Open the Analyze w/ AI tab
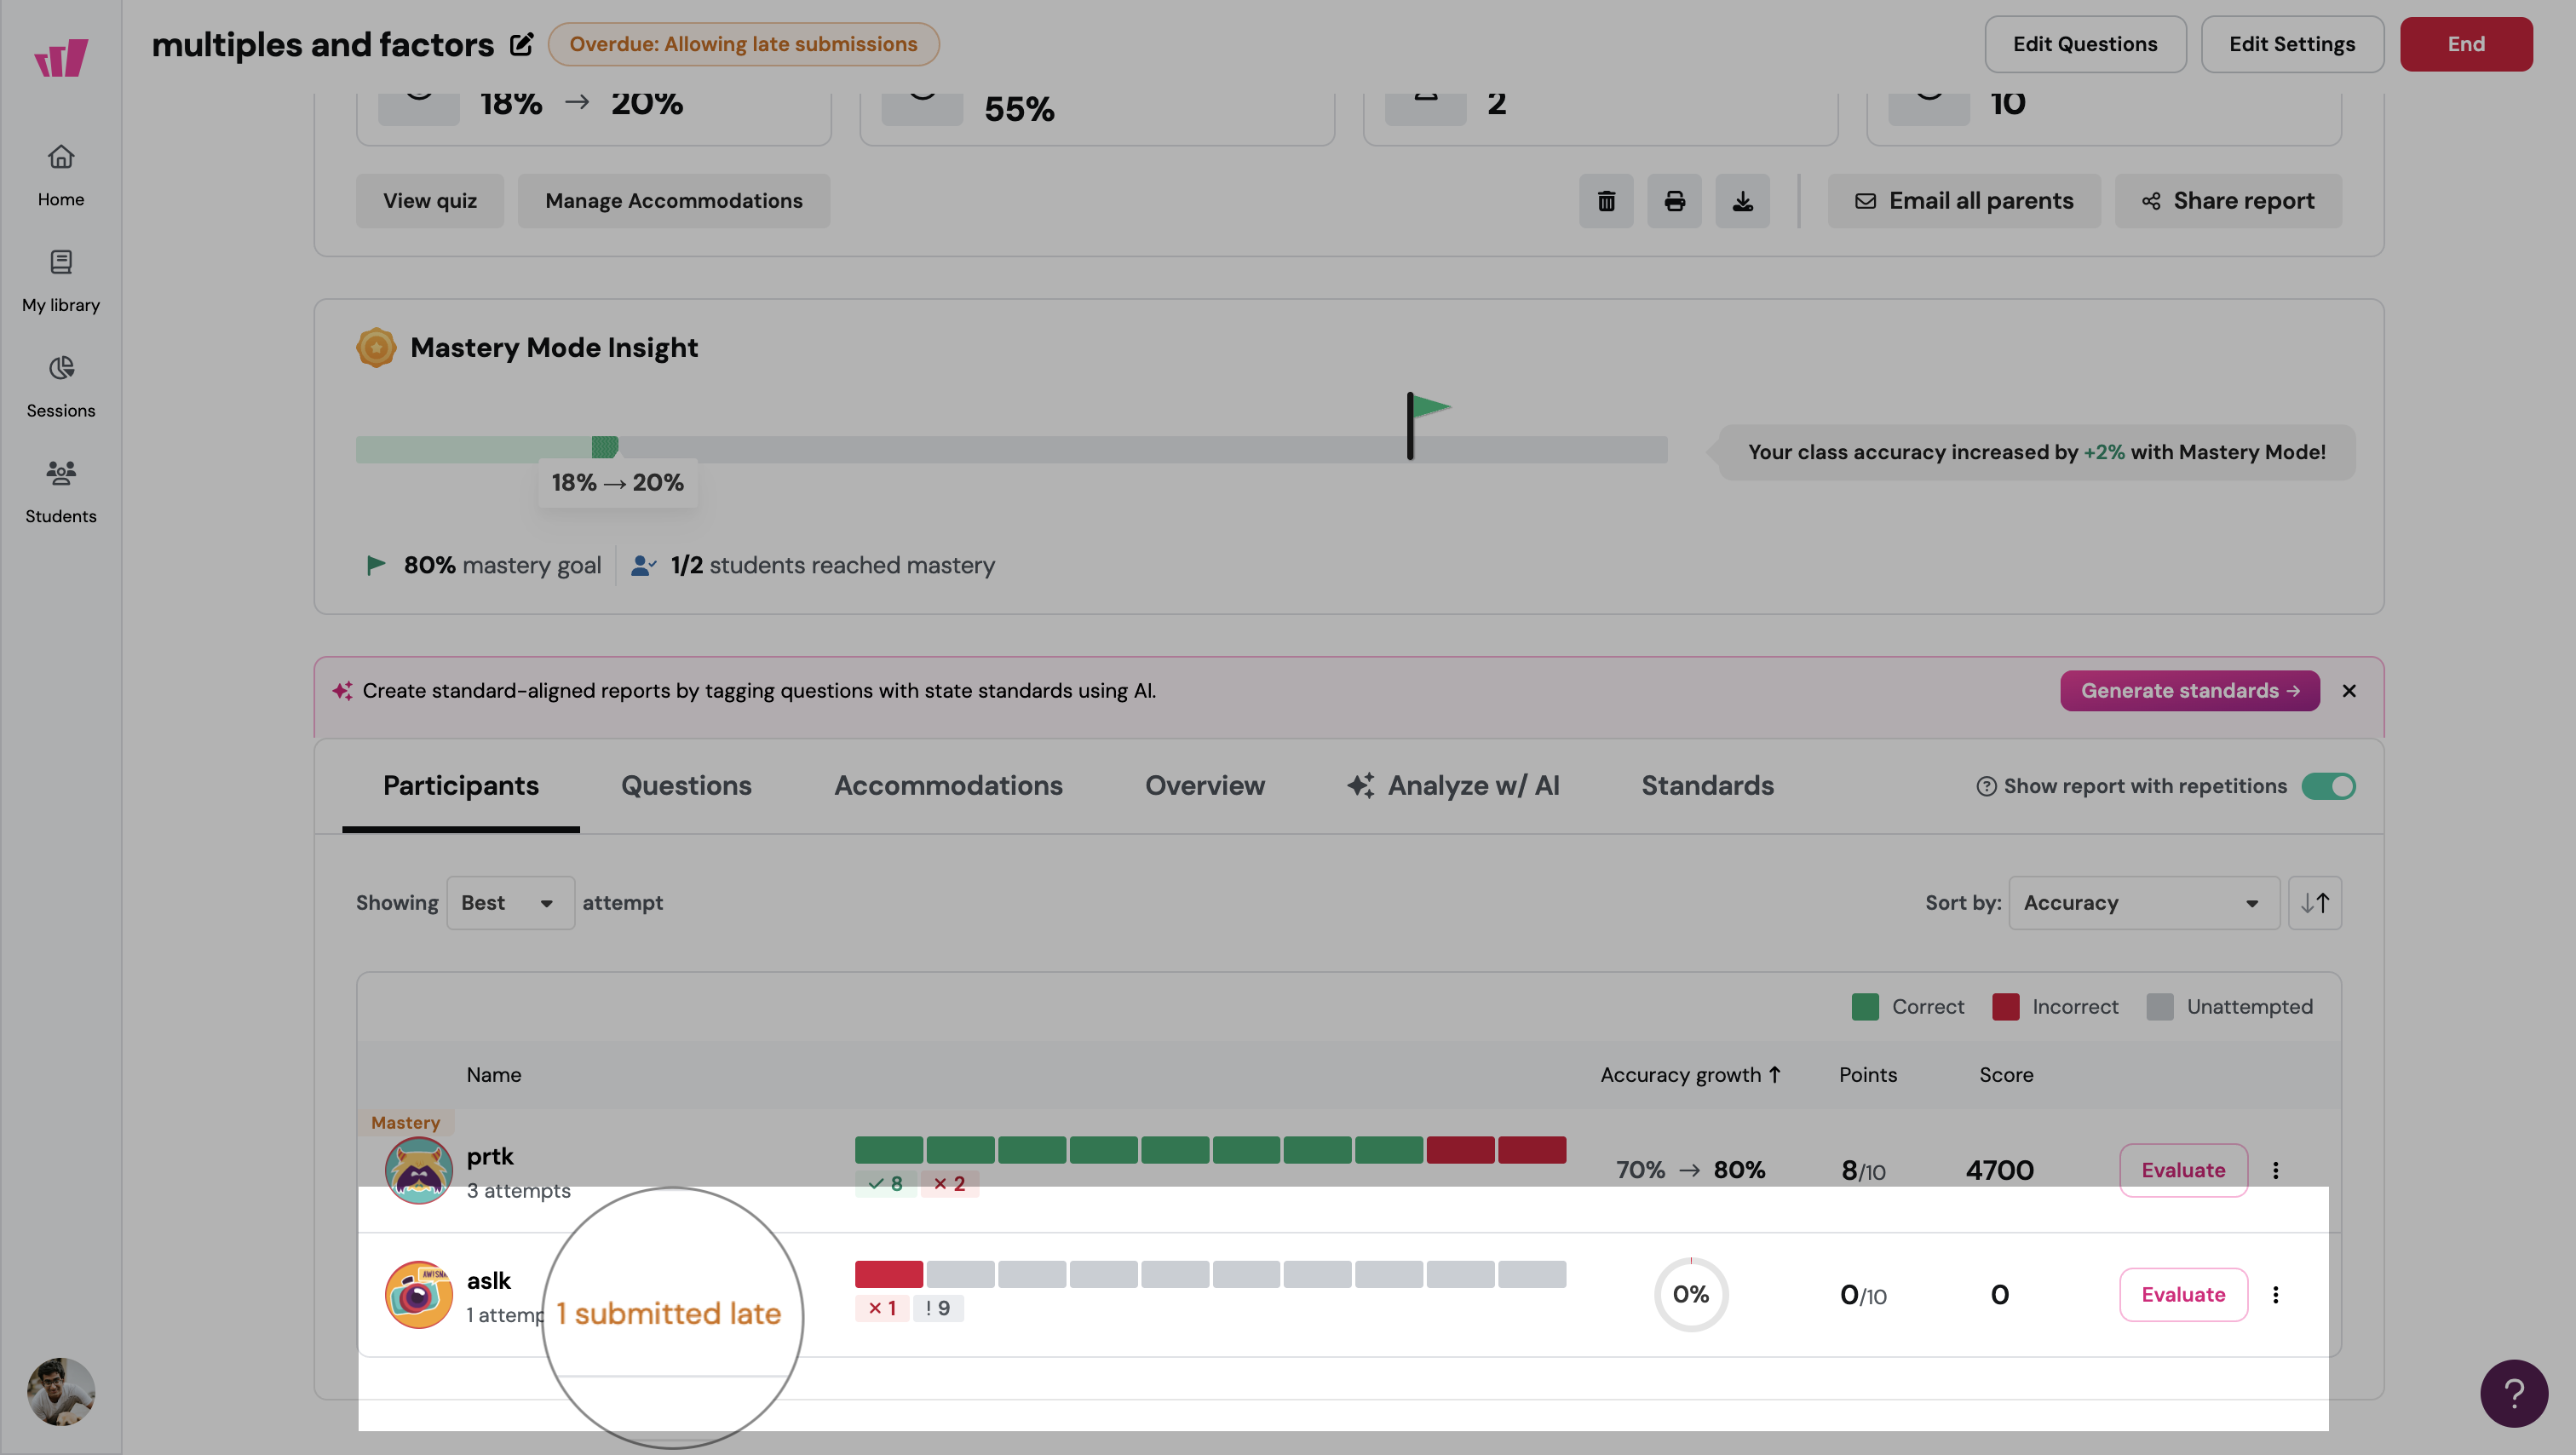 coord(1452,786)
